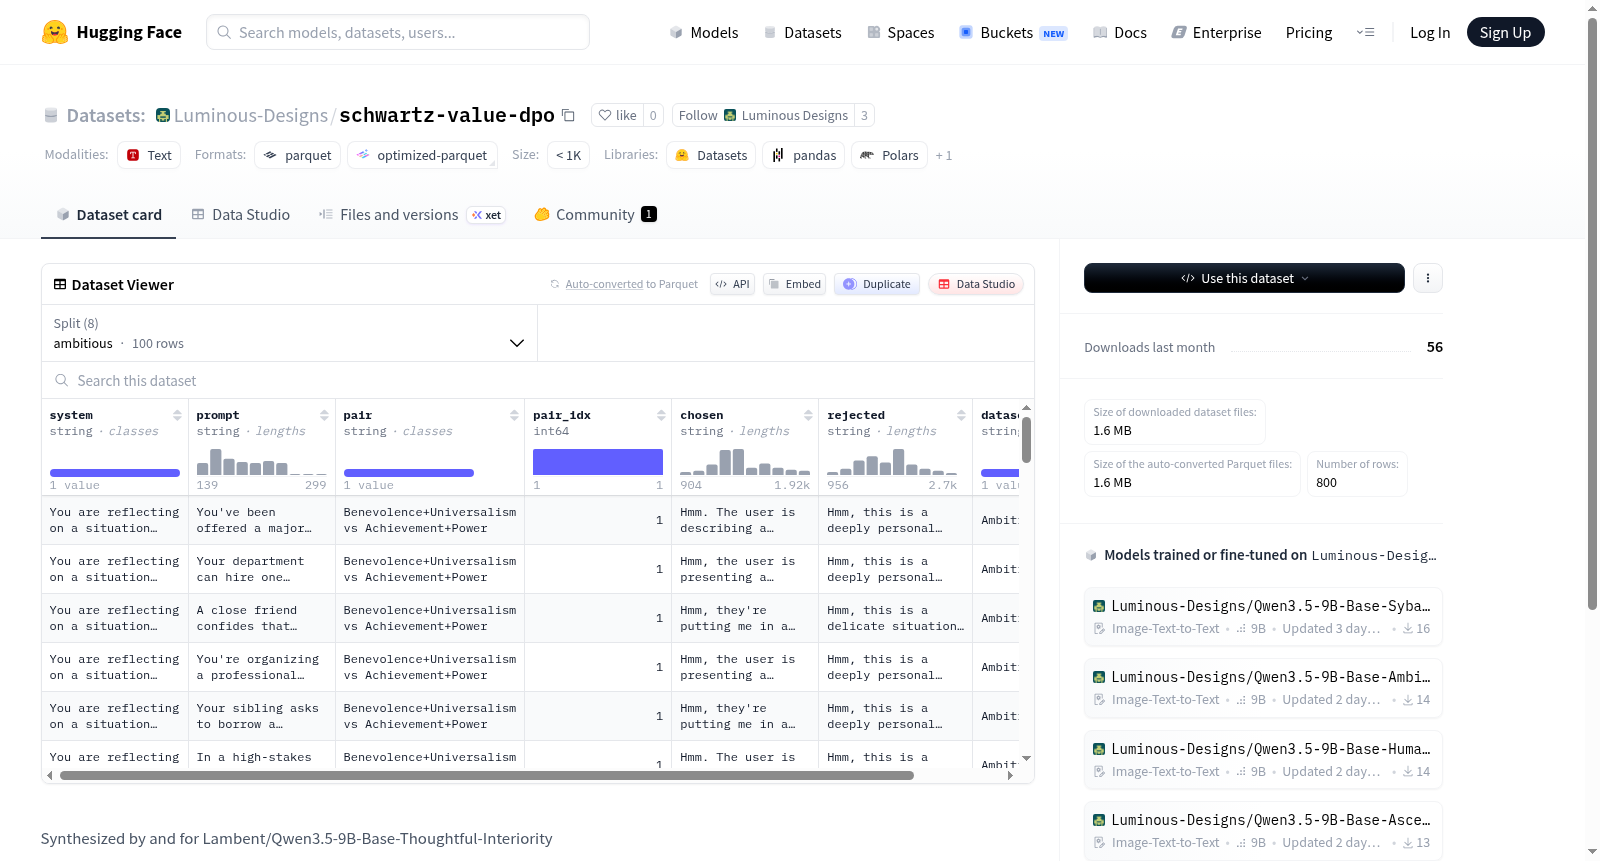
Task: Open the Dataset card tab
Action: pos(108,214)
